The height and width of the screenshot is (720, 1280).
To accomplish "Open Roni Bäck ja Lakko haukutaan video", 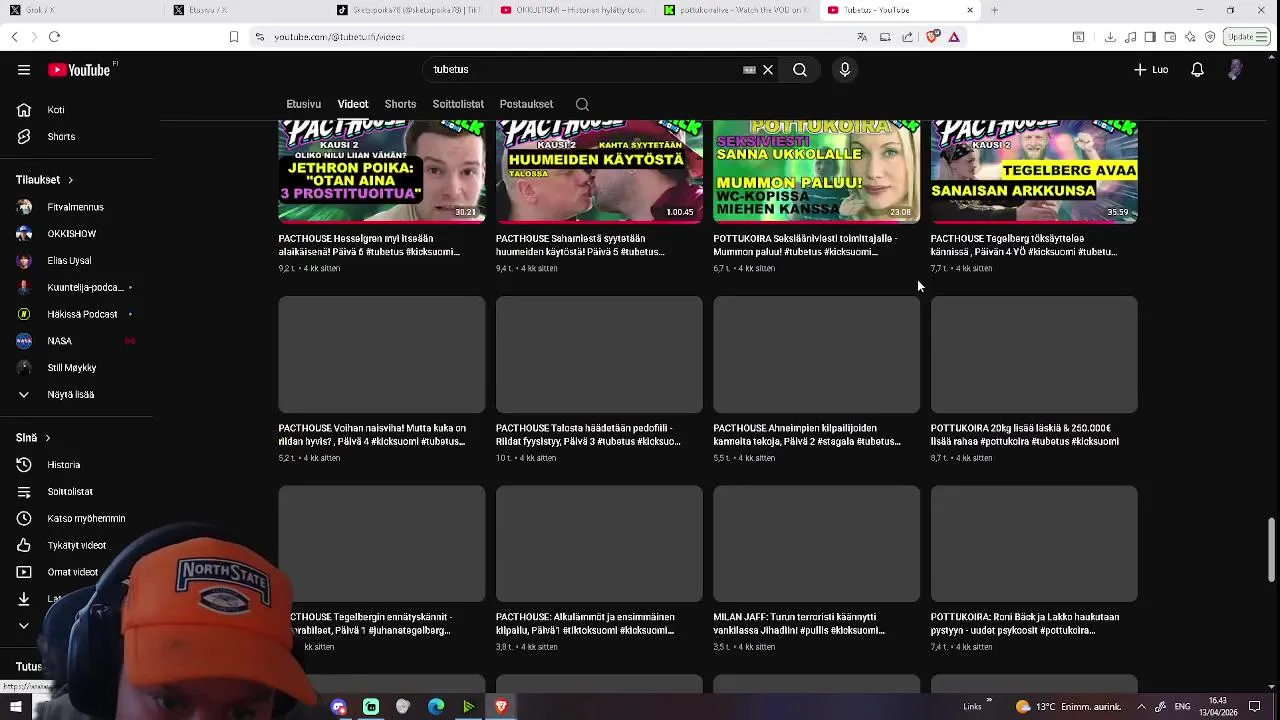I will coord(1025,624).
